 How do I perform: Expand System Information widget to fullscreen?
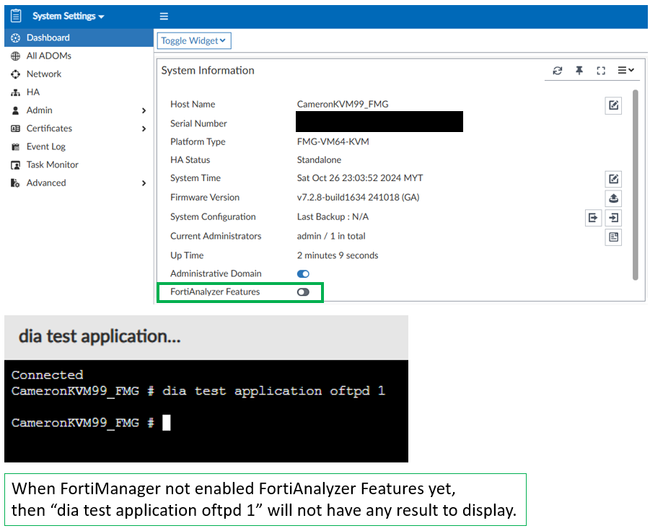tap(601, 71)
